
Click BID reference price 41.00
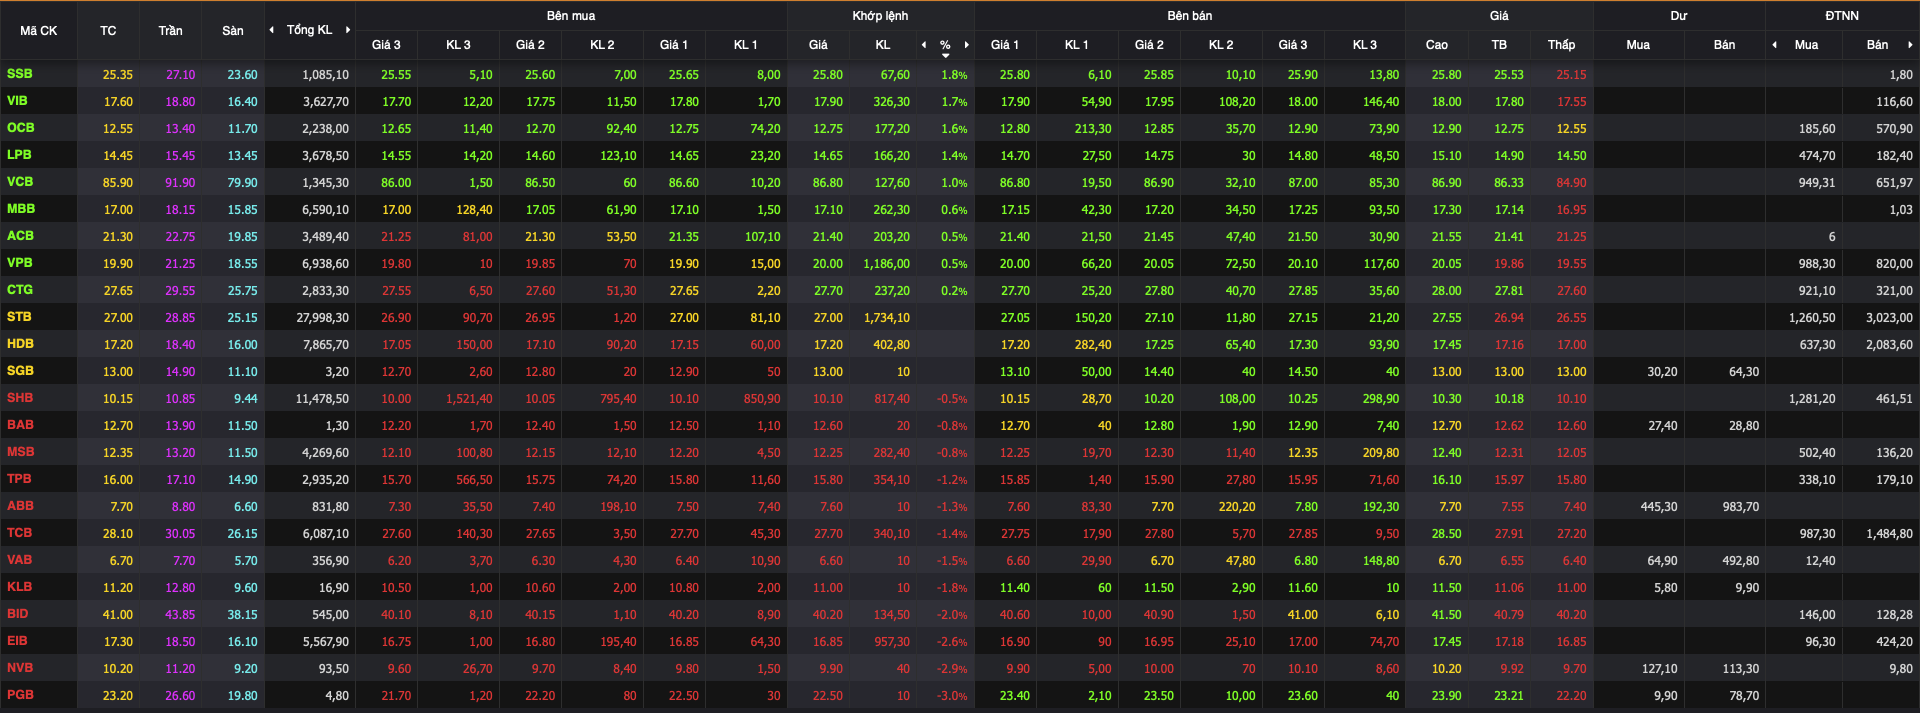coord(118,615)
